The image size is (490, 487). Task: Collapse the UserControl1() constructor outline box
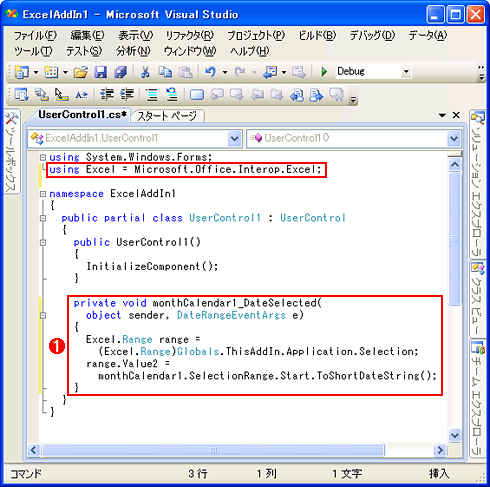43,242
